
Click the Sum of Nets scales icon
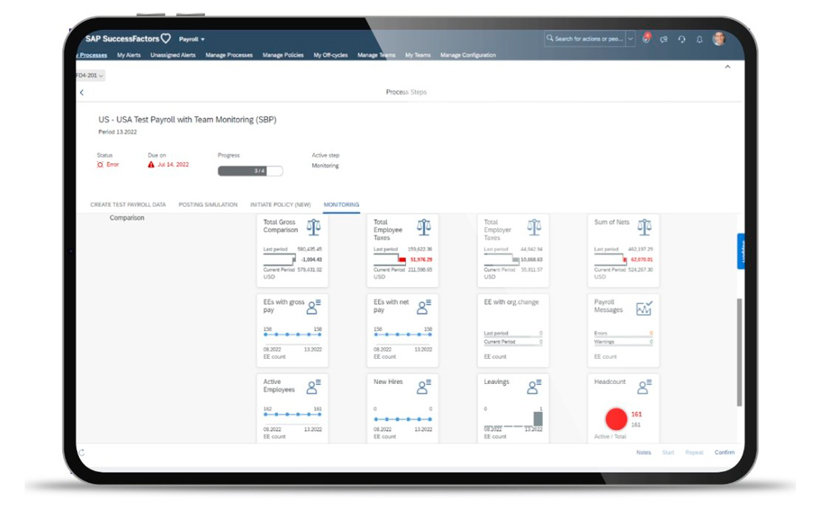[x=644, y=228]
